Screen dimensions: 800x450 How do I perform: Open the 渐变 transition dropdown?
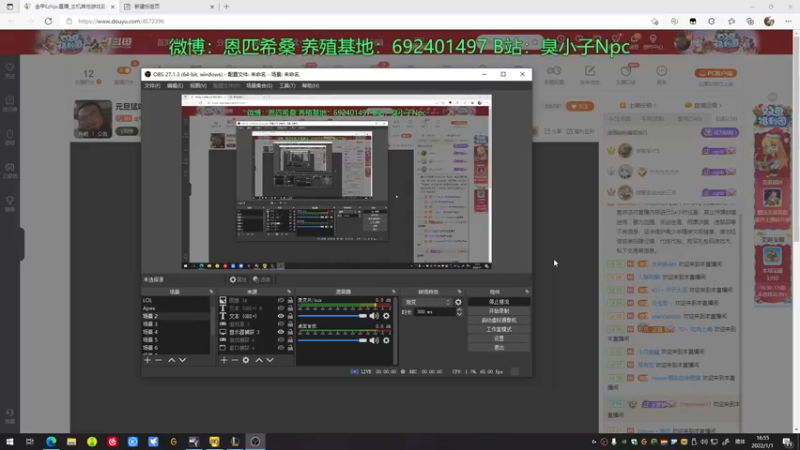coord(427,302)
